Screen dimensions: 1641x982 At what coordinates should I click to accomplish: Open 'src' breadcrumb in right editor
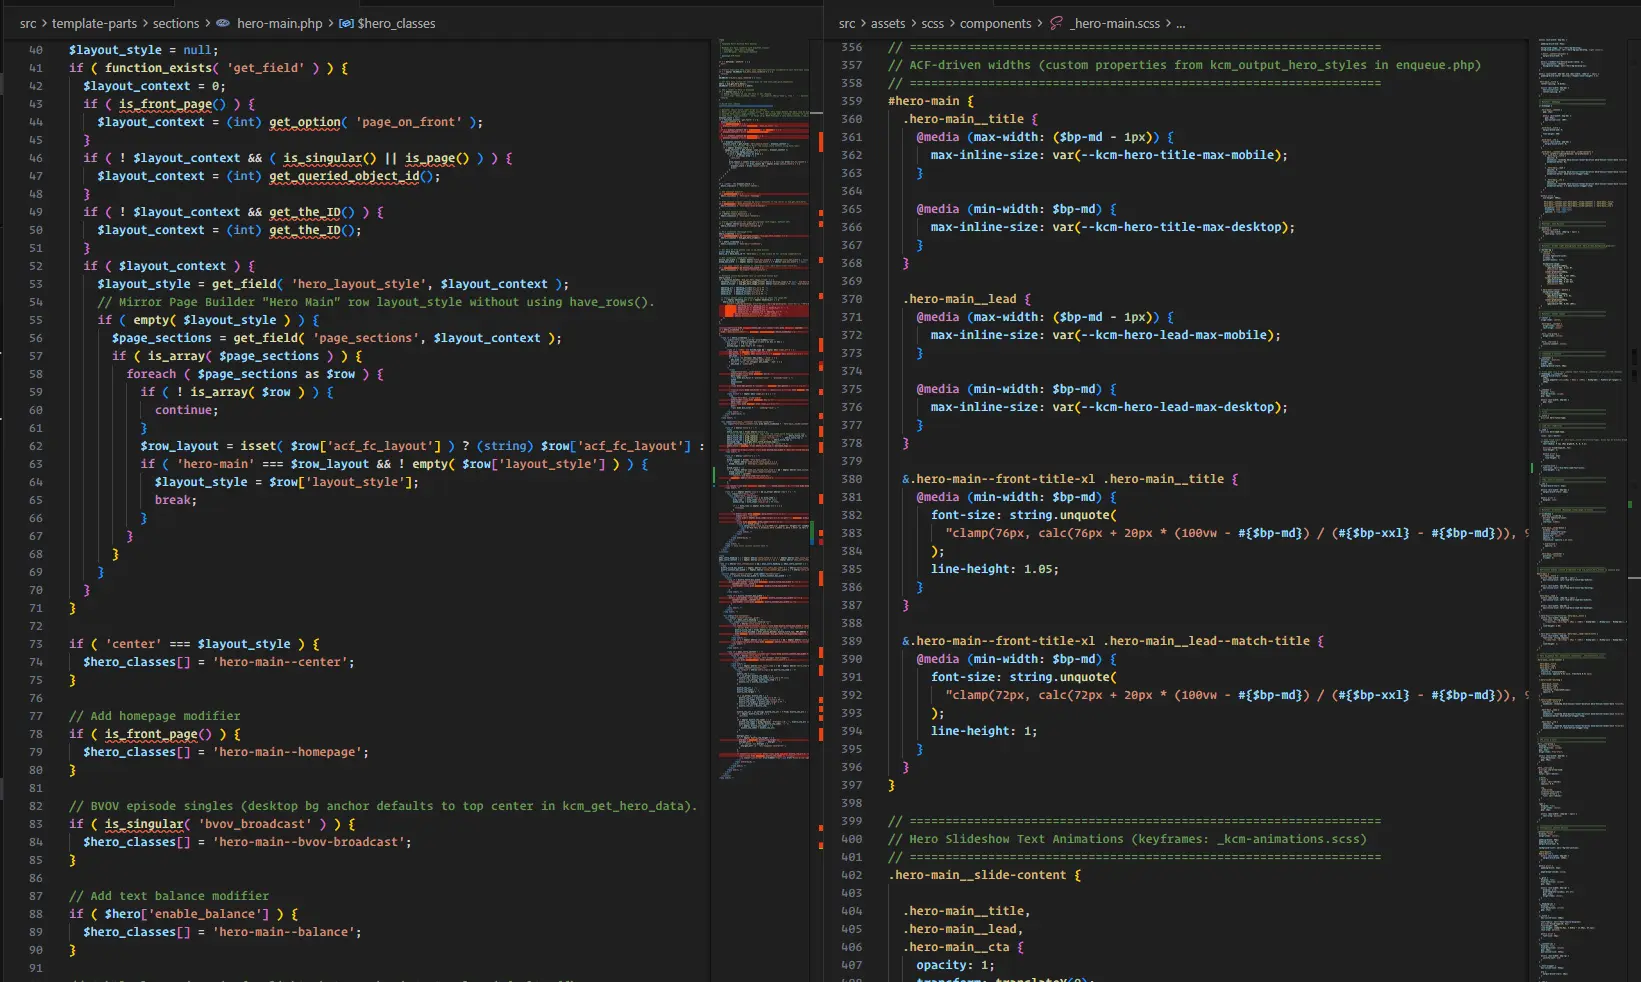[847, 23]
